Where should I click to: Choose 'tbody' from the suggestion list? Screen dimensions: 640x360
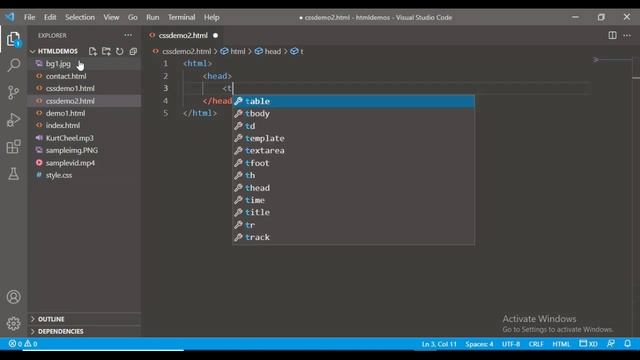click(353, 113)
